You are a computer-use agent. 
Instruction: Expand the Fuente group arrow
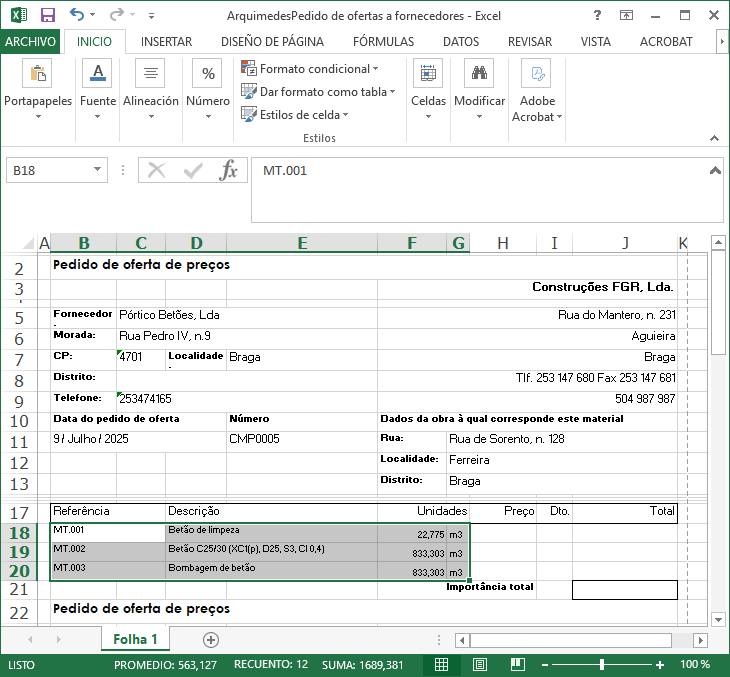click(x=97, y=116)
